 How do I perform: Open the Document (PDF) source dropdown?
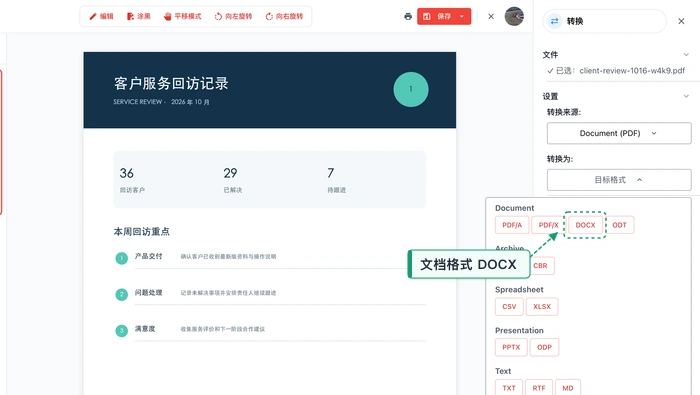(619, 133)
